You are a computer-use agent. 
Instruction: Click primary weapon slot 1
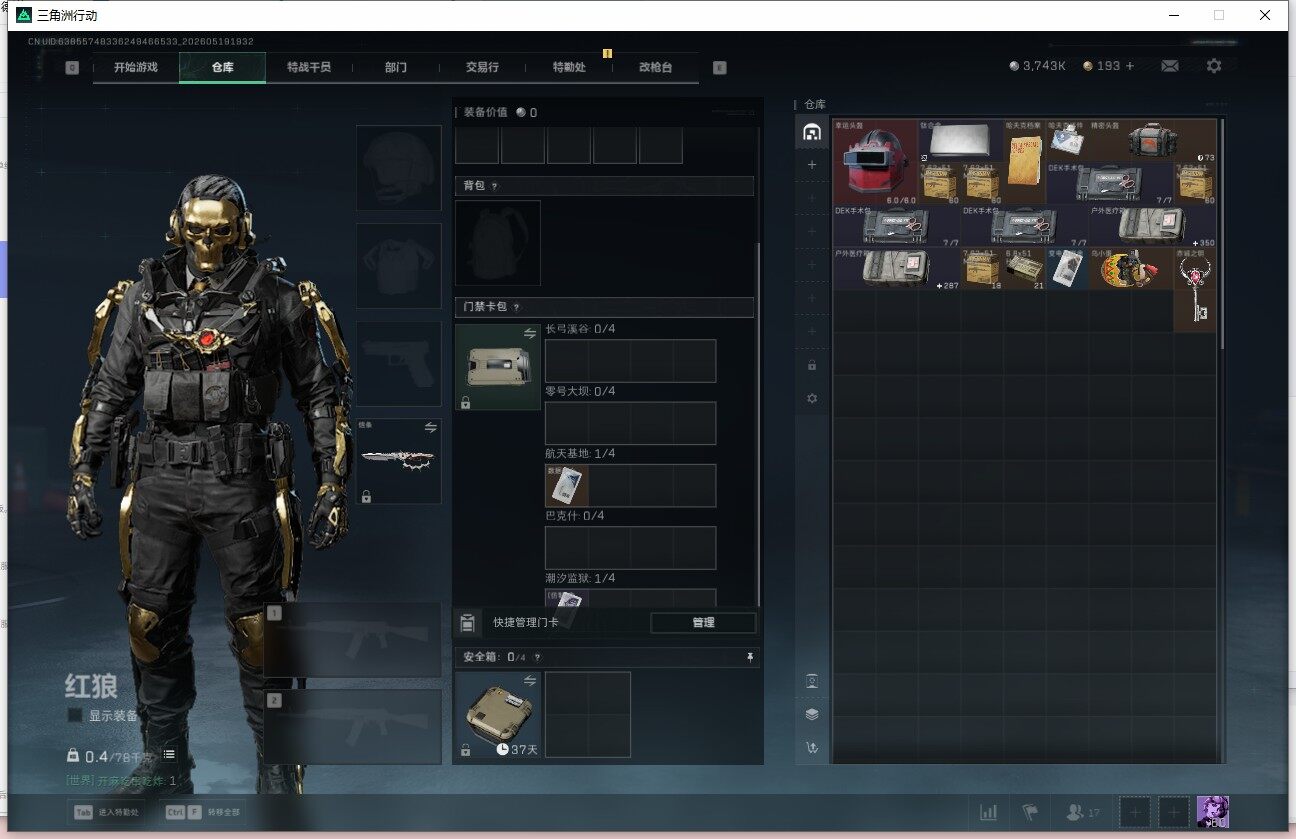pyautogui.click(x=352, y=640)
